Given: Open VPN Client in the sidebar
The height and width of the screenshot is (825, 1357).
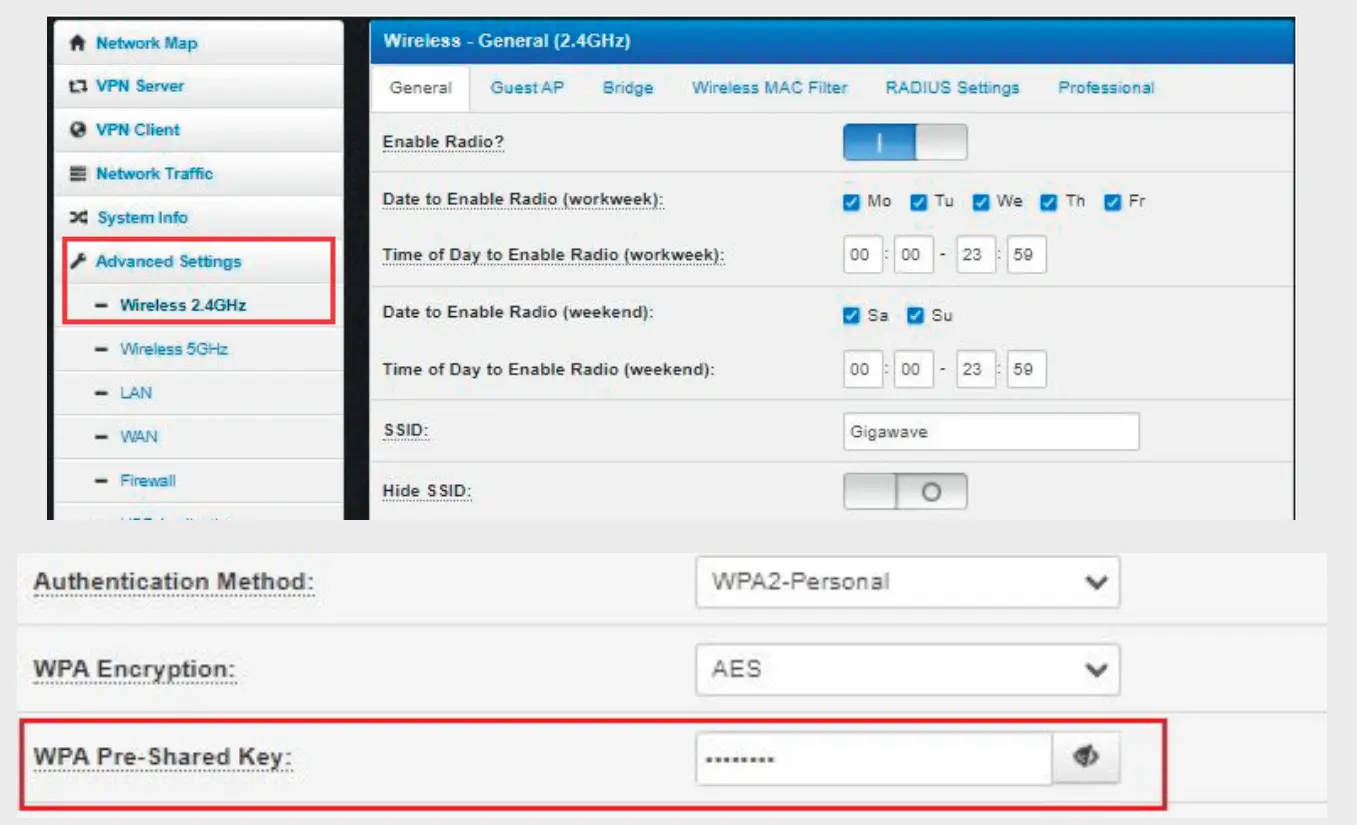Looking at the screenshot, I should [198, 130].
